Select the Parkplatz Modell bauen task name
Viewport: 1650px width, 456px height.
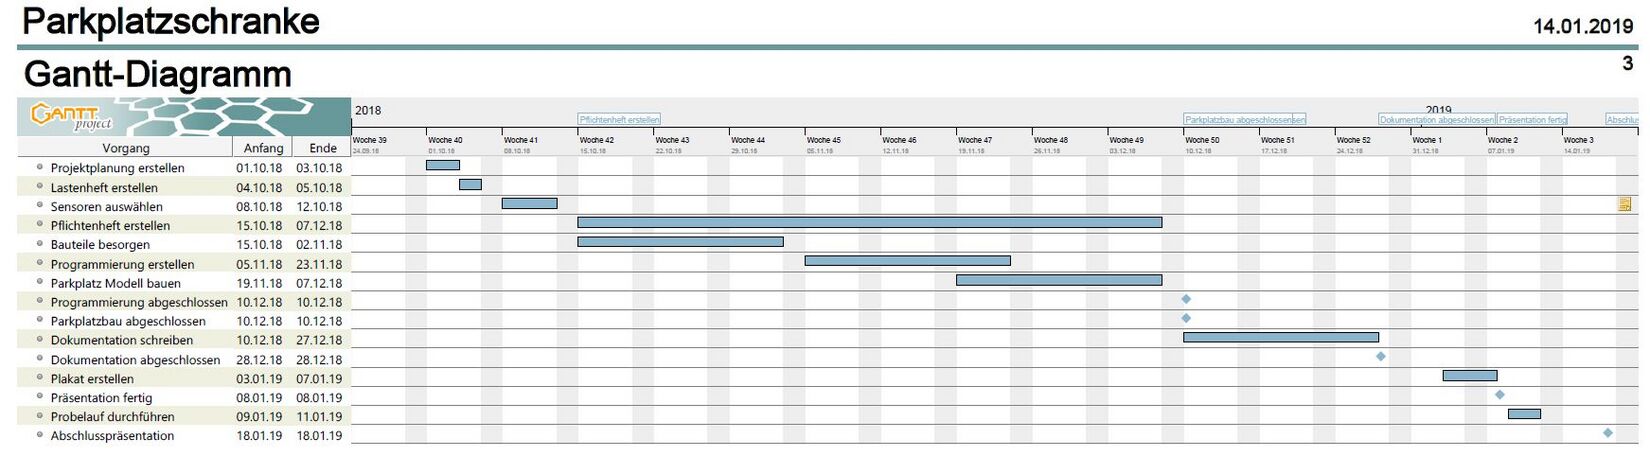(x=115, y=283)
